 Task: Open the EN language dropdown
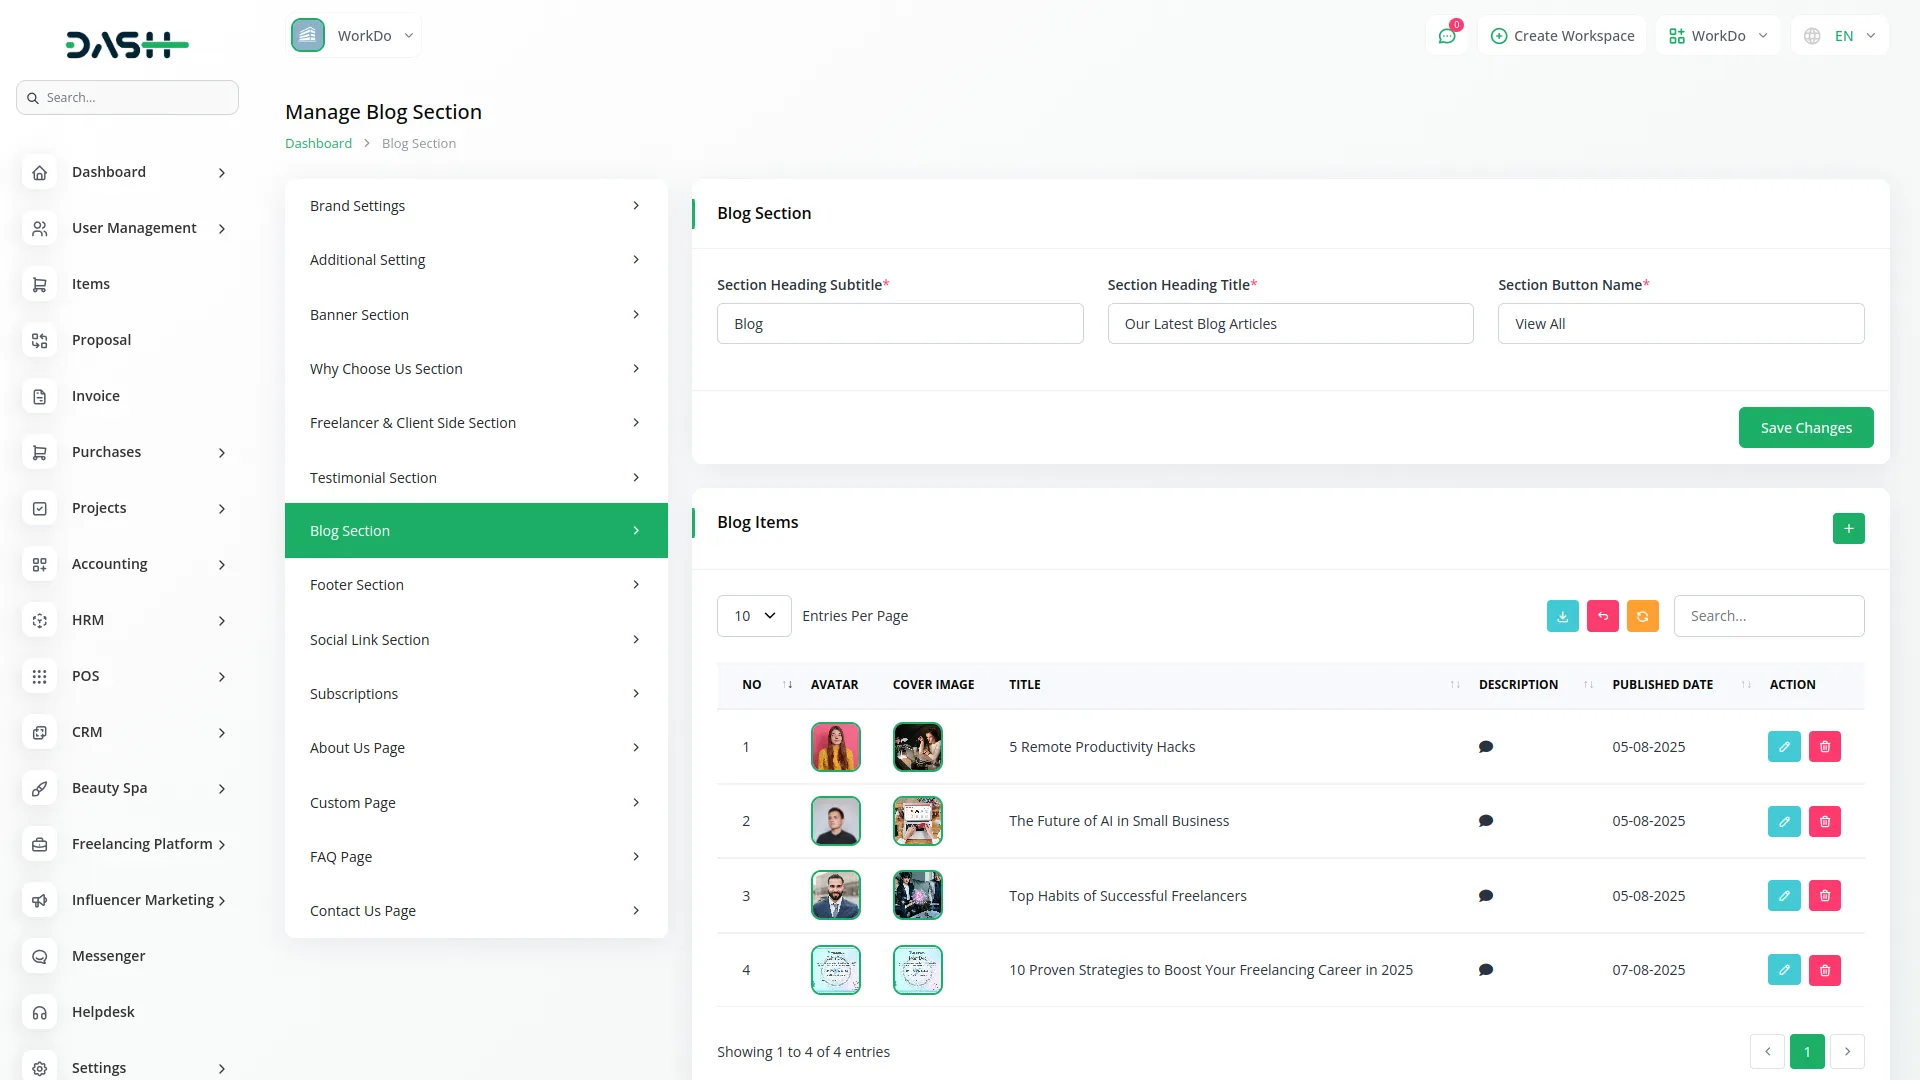point(1839,35)
